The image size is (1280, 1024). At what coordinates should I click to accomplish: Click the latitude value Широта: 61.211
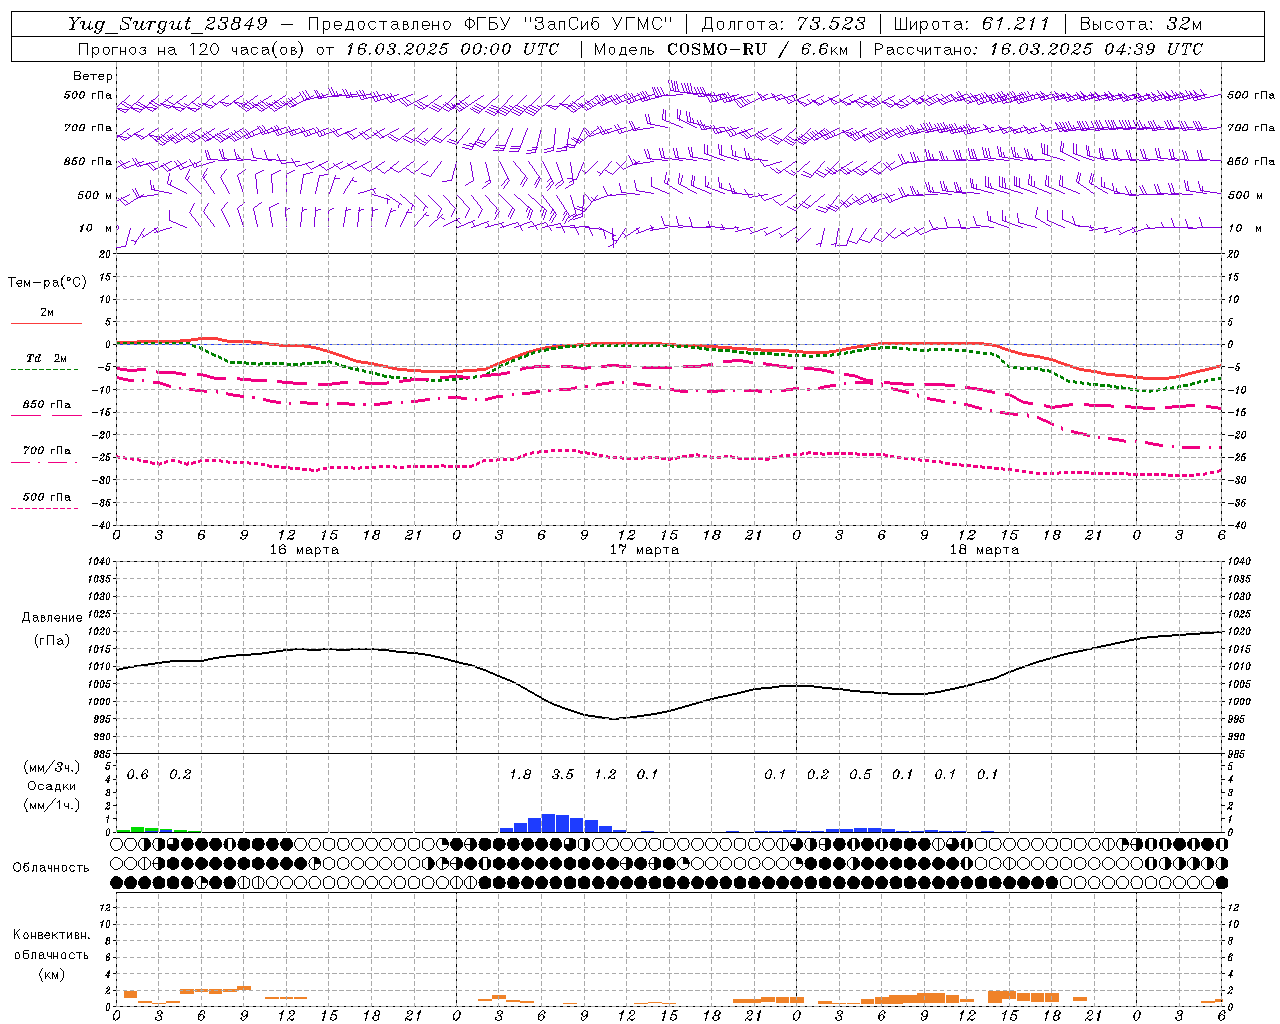pyautogui.click(x=971, y=24)
